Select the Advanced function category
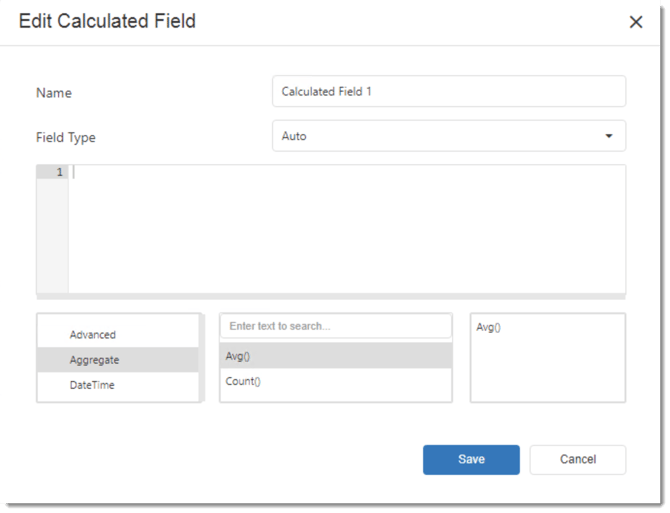This screenshot has height=513, width=670. (x=118, y=334)
